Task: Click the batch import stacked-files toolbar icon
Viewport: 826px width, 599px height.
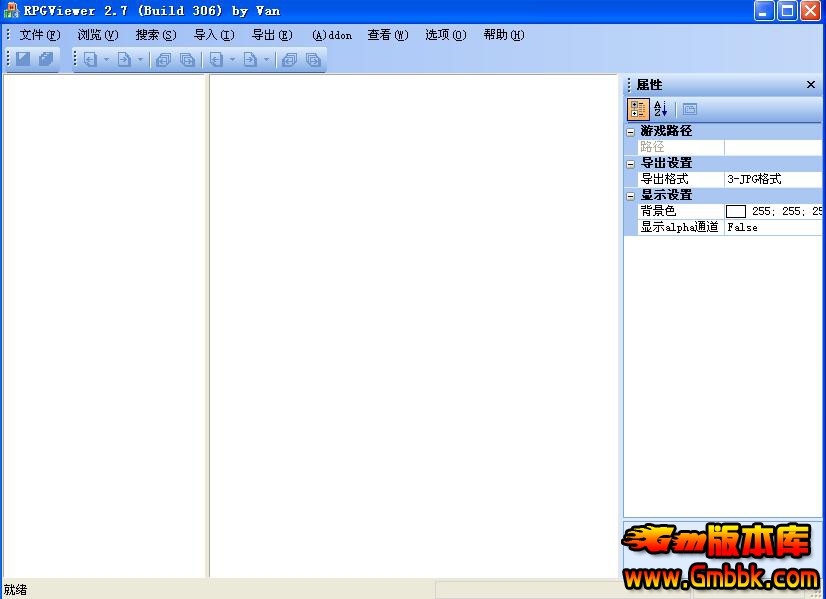Action: tap(162, 59)
